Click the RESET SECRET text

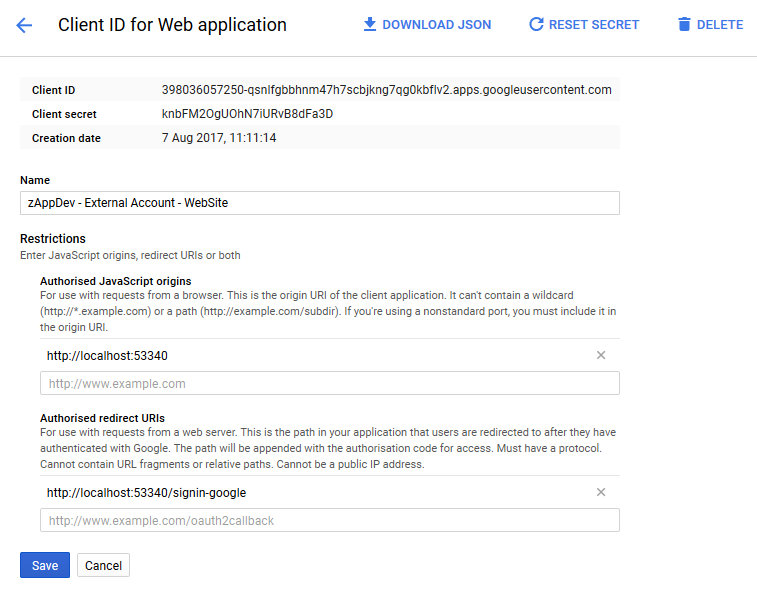coord(594,25)
